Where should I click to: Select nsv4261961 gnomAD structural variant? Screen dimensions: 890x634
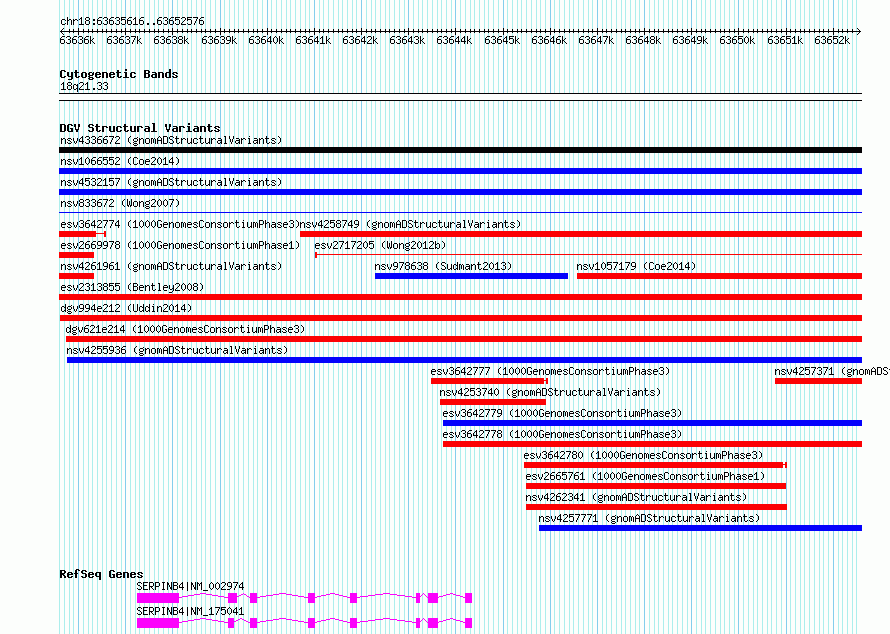(171, 266)
